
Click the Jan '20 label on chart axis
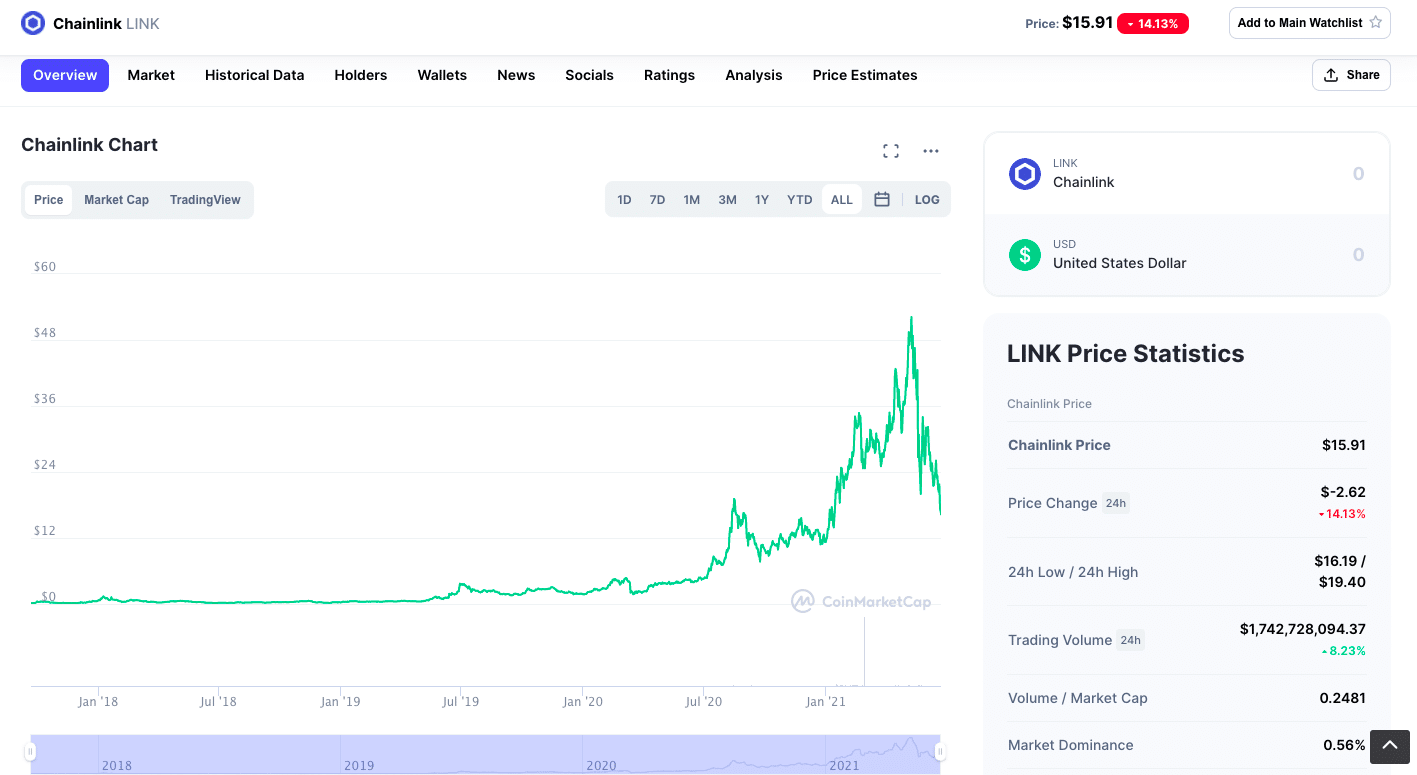click(x=582, y=702)
